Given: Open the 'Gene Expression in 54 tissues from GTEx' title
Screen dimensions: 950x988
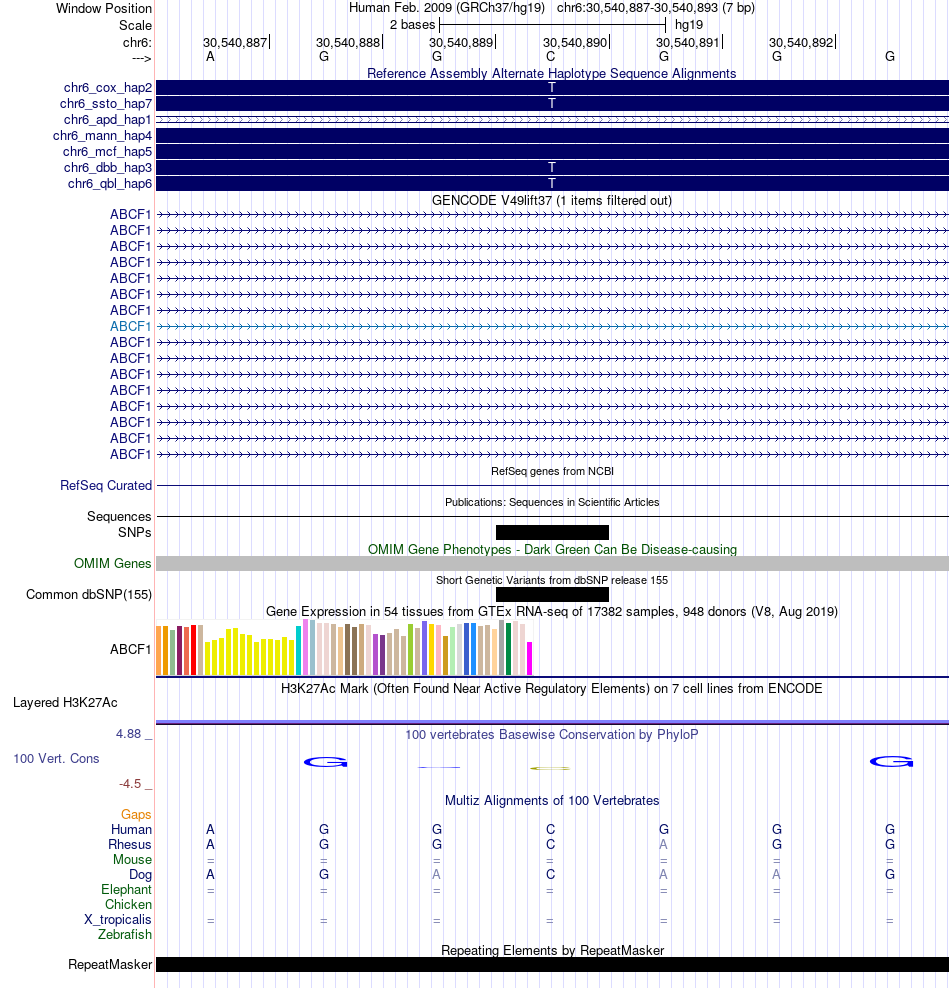Looking at the screenshot, I should click(552, 612).
